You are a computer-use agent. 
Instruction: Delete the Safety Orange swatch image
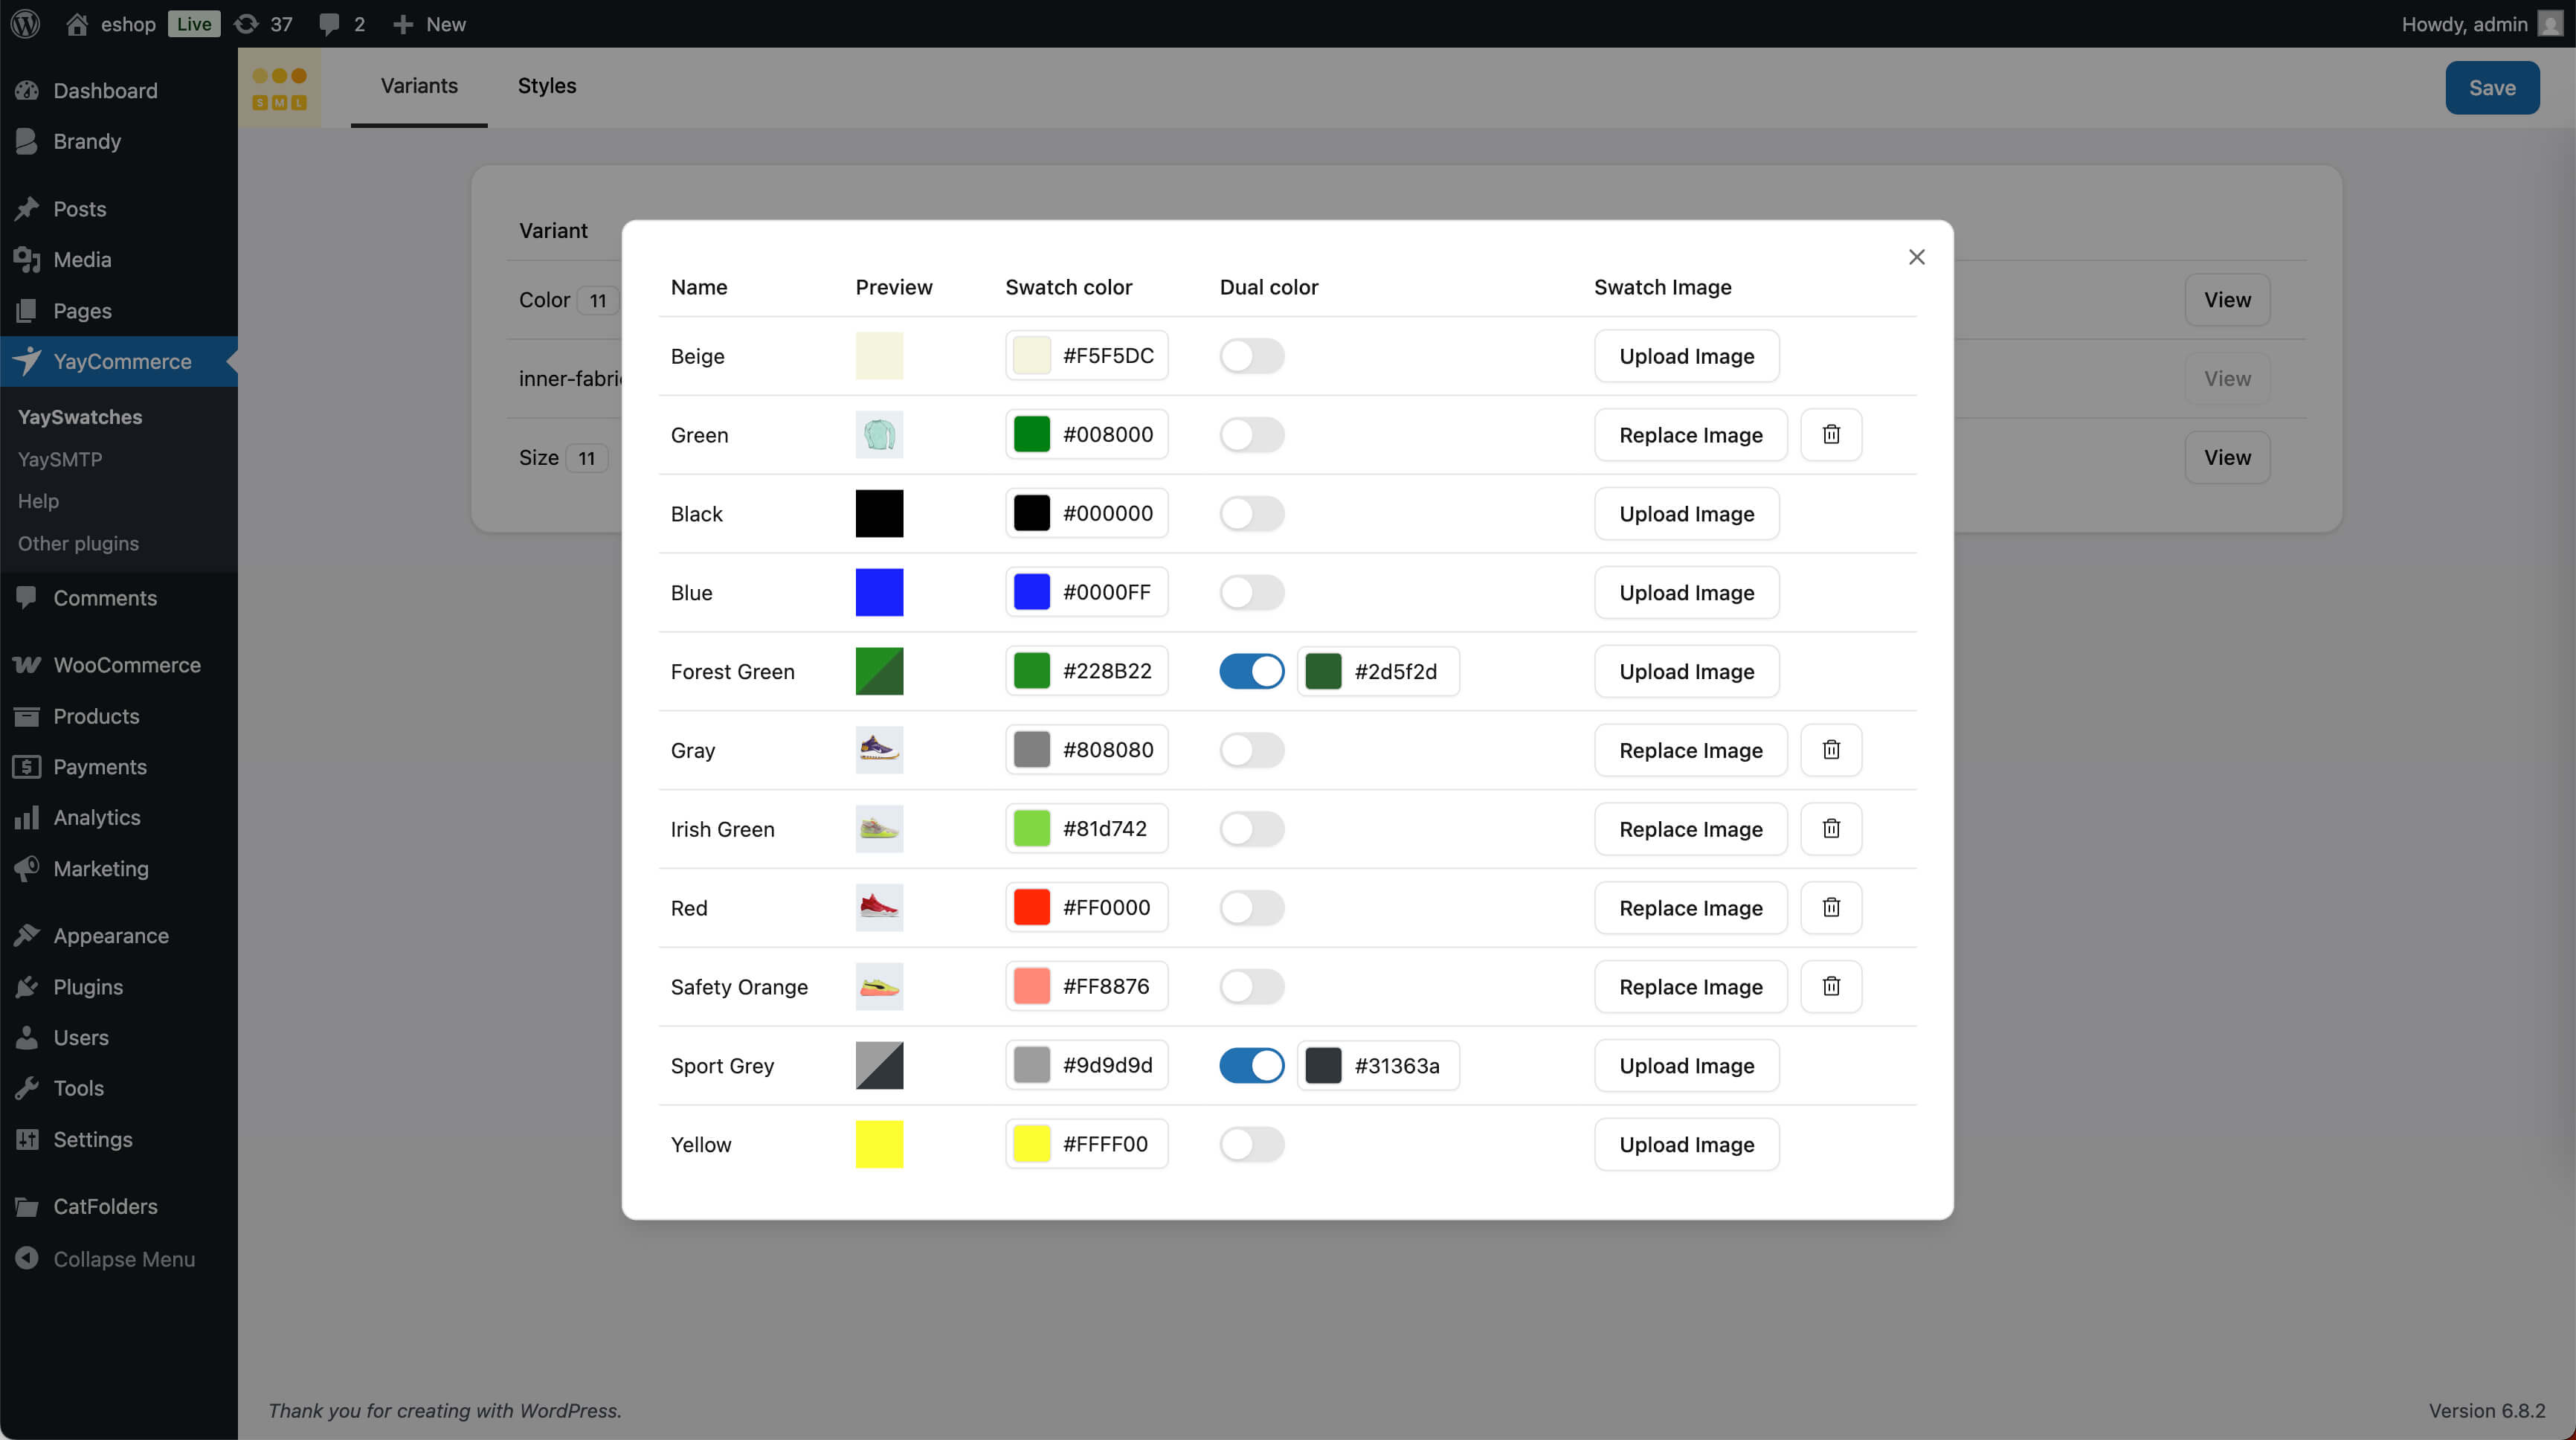pos(1830,987)
